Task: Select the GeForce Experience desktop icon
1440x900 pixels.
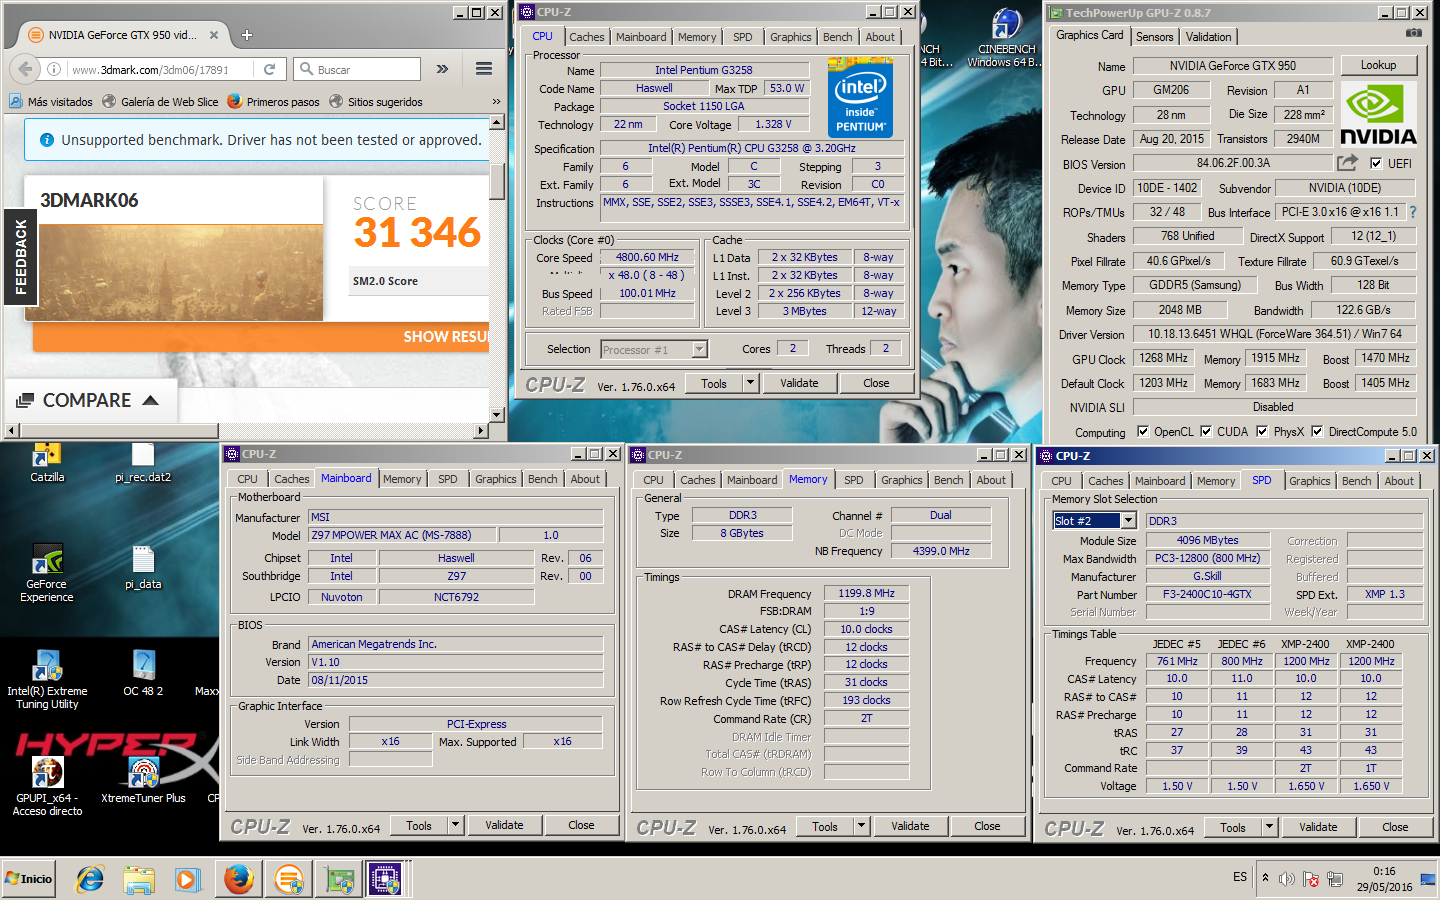Action: point(47,574)
